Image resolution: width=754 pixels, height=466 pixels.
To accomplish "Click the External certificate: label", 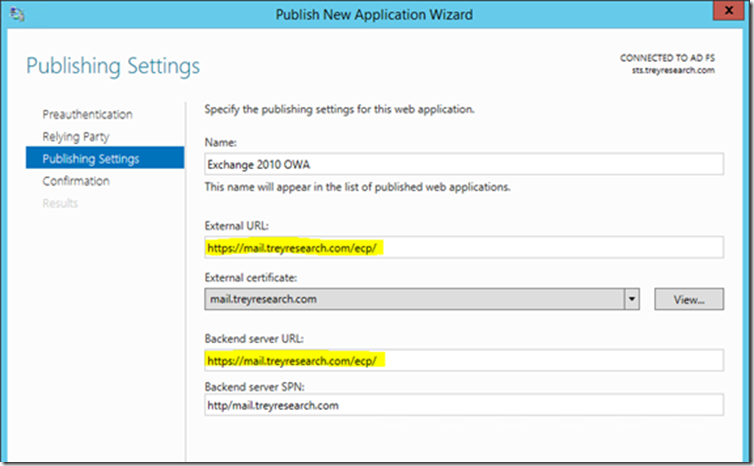I will (x=251, y=277).
